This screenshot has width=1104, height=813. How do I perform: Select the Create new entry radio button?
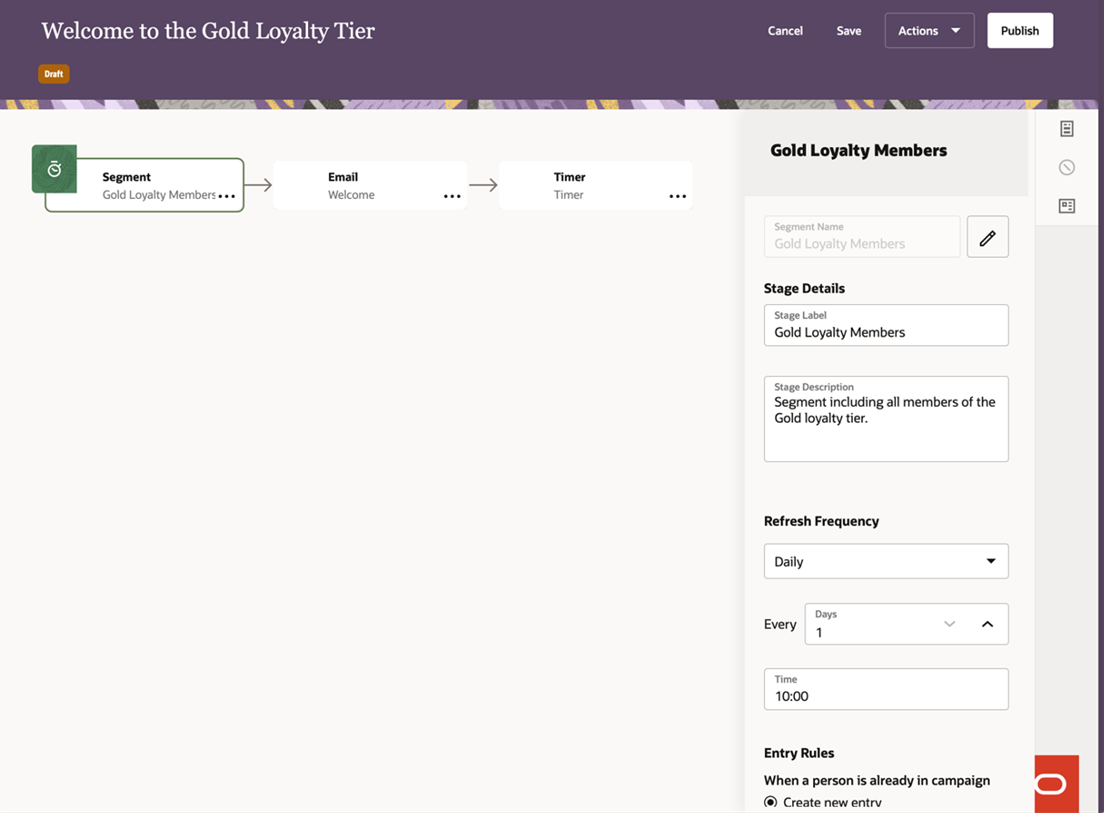pyautogui.click(x=771, y=802)
